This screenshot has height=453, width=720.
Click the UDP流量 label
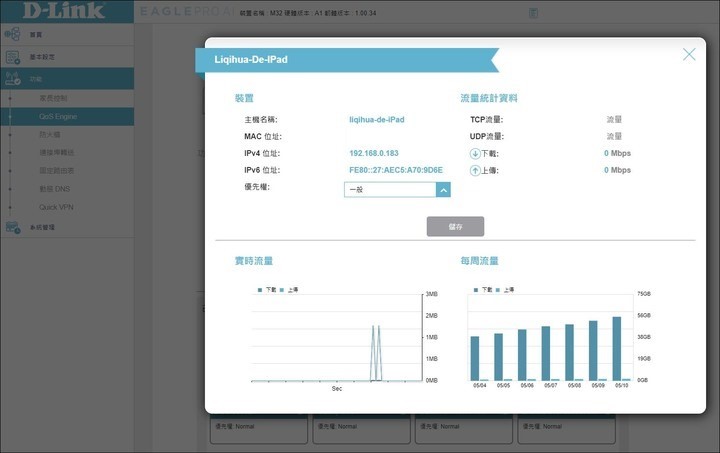(x=487, y=136)
